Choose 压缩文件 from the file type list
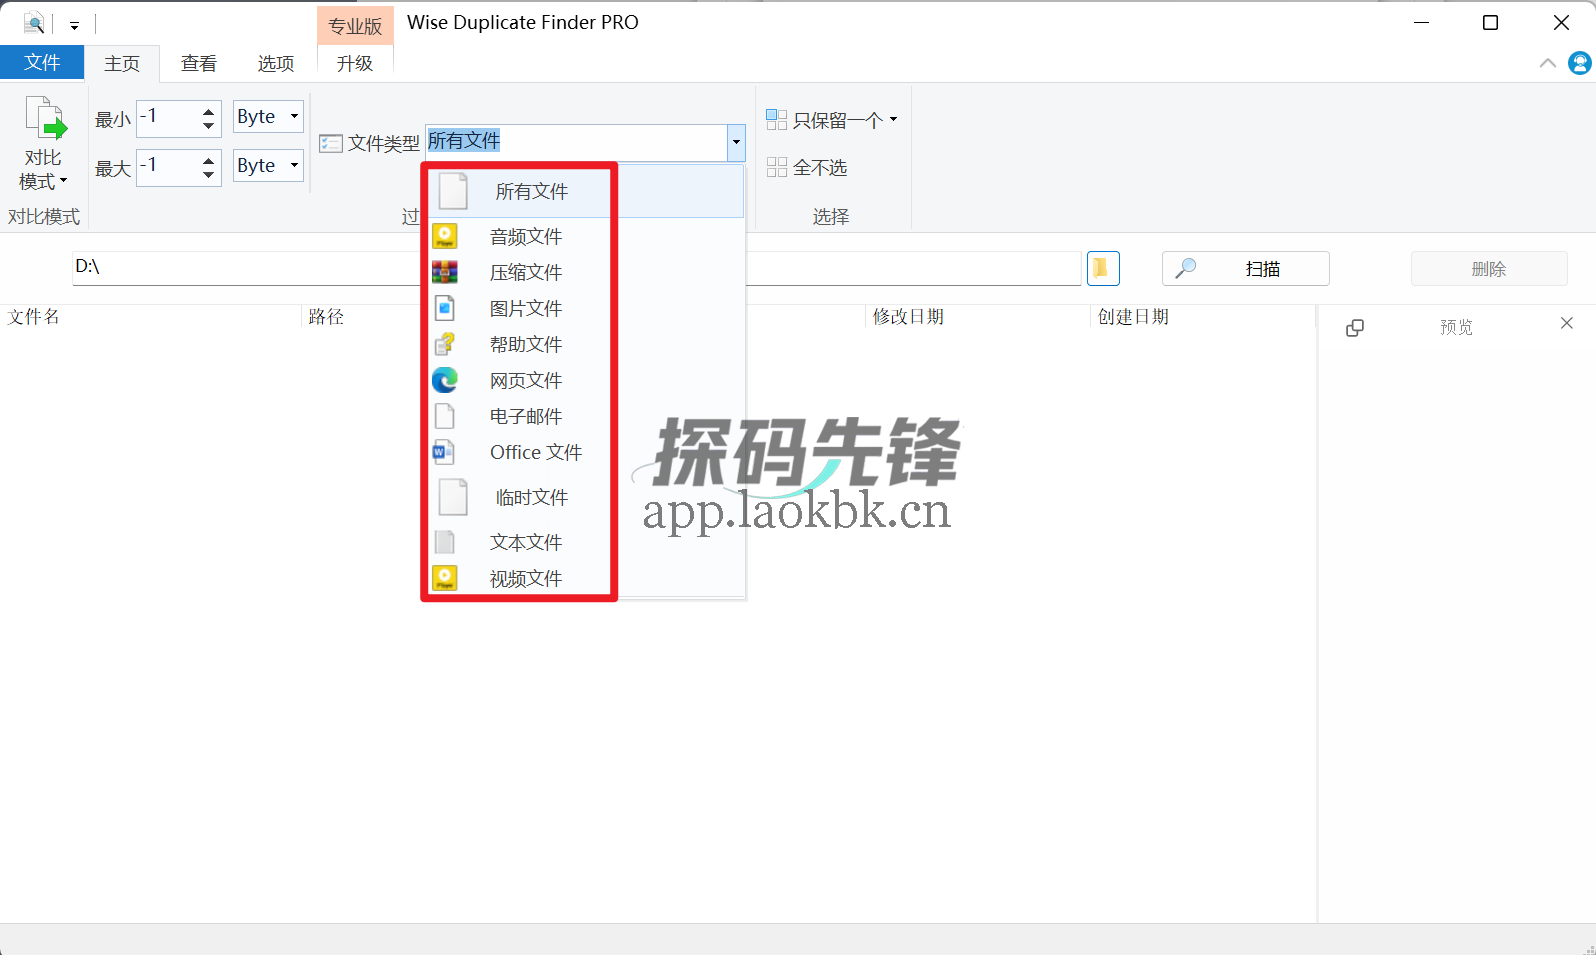 point(587,272)
